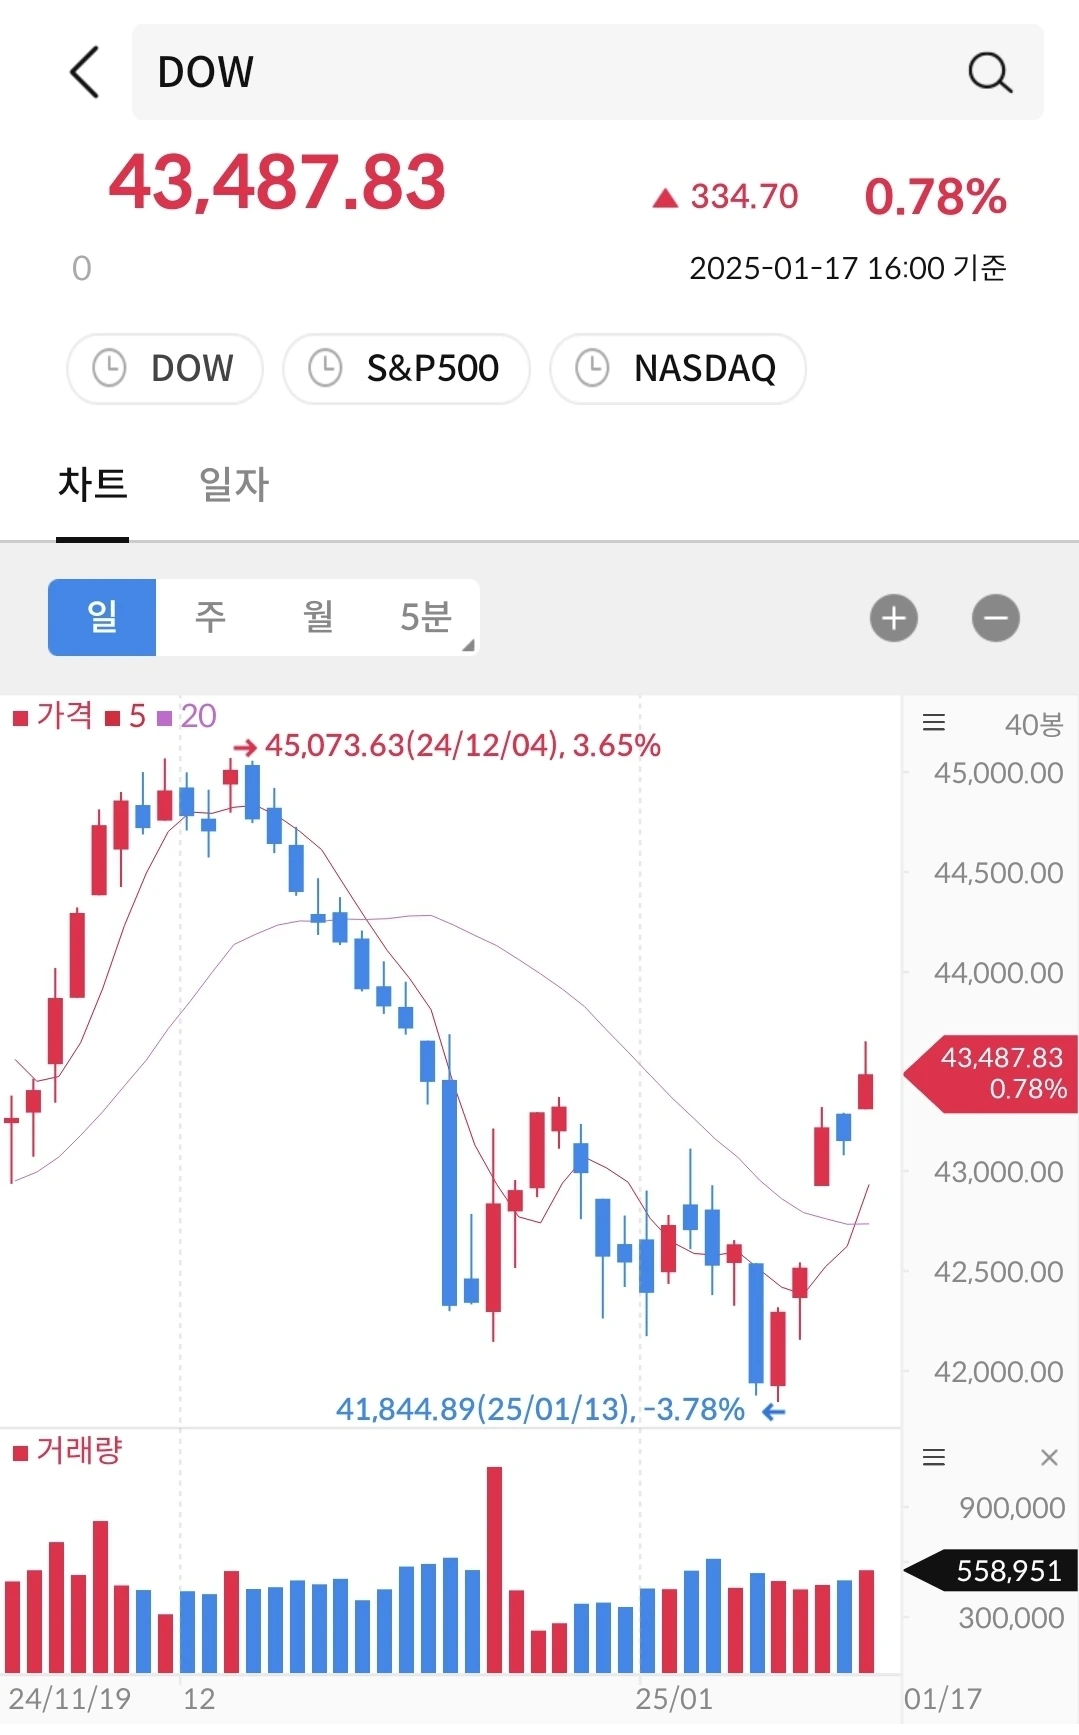Viewport: 1079px width, 1735px height.
Task: Close the volume panel with X
Action: tap(1049, 1457)
